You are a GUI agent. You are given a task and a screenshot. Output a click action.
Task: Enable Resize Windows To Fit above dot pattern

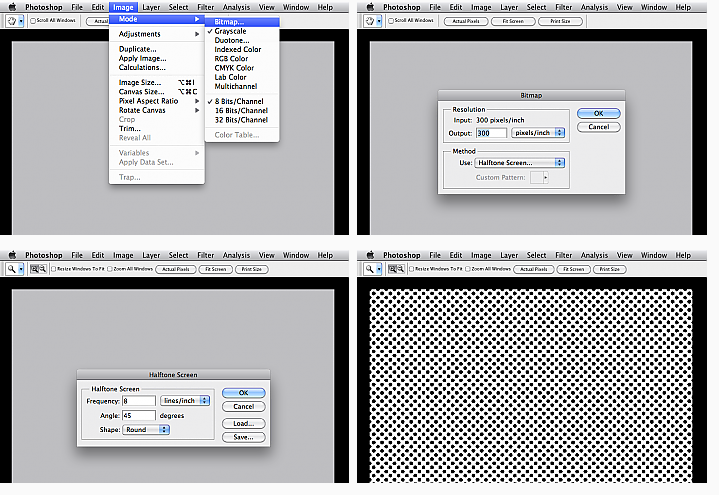pos(412,269)
